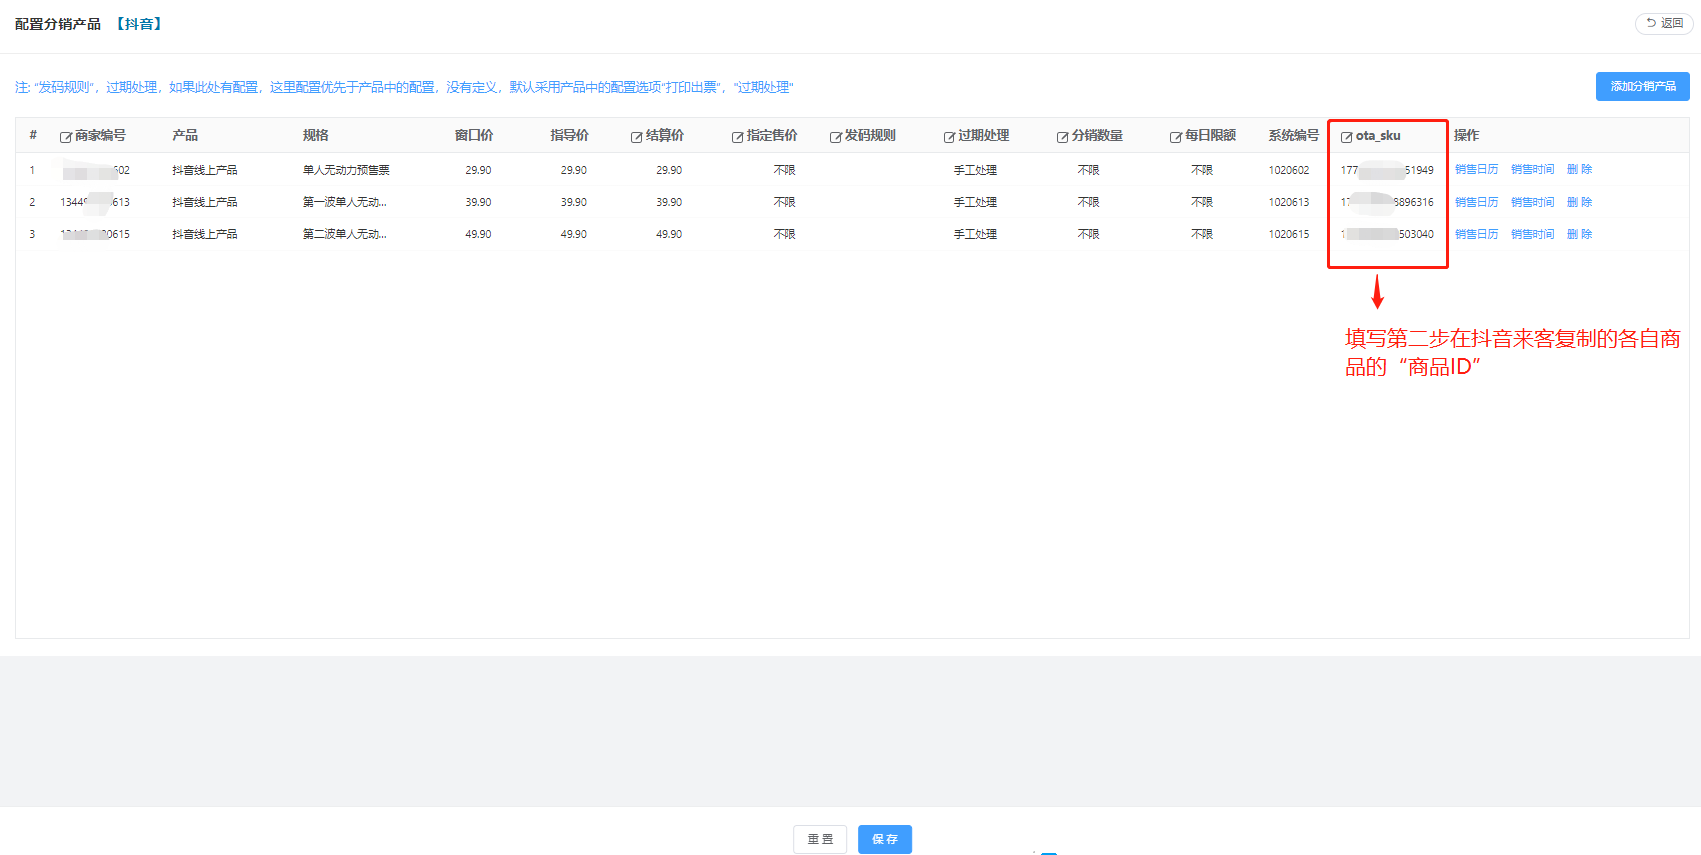Click edit icon beside ota_sku header
Viewport: 1701px width, 855px height.
click(1346, 137)
